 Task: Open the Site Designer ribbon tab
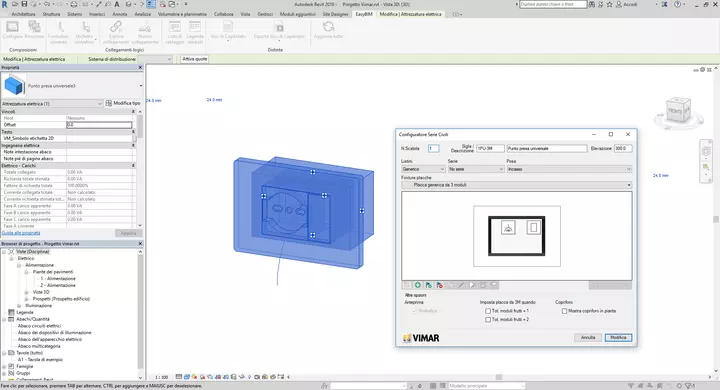(336, 14)
